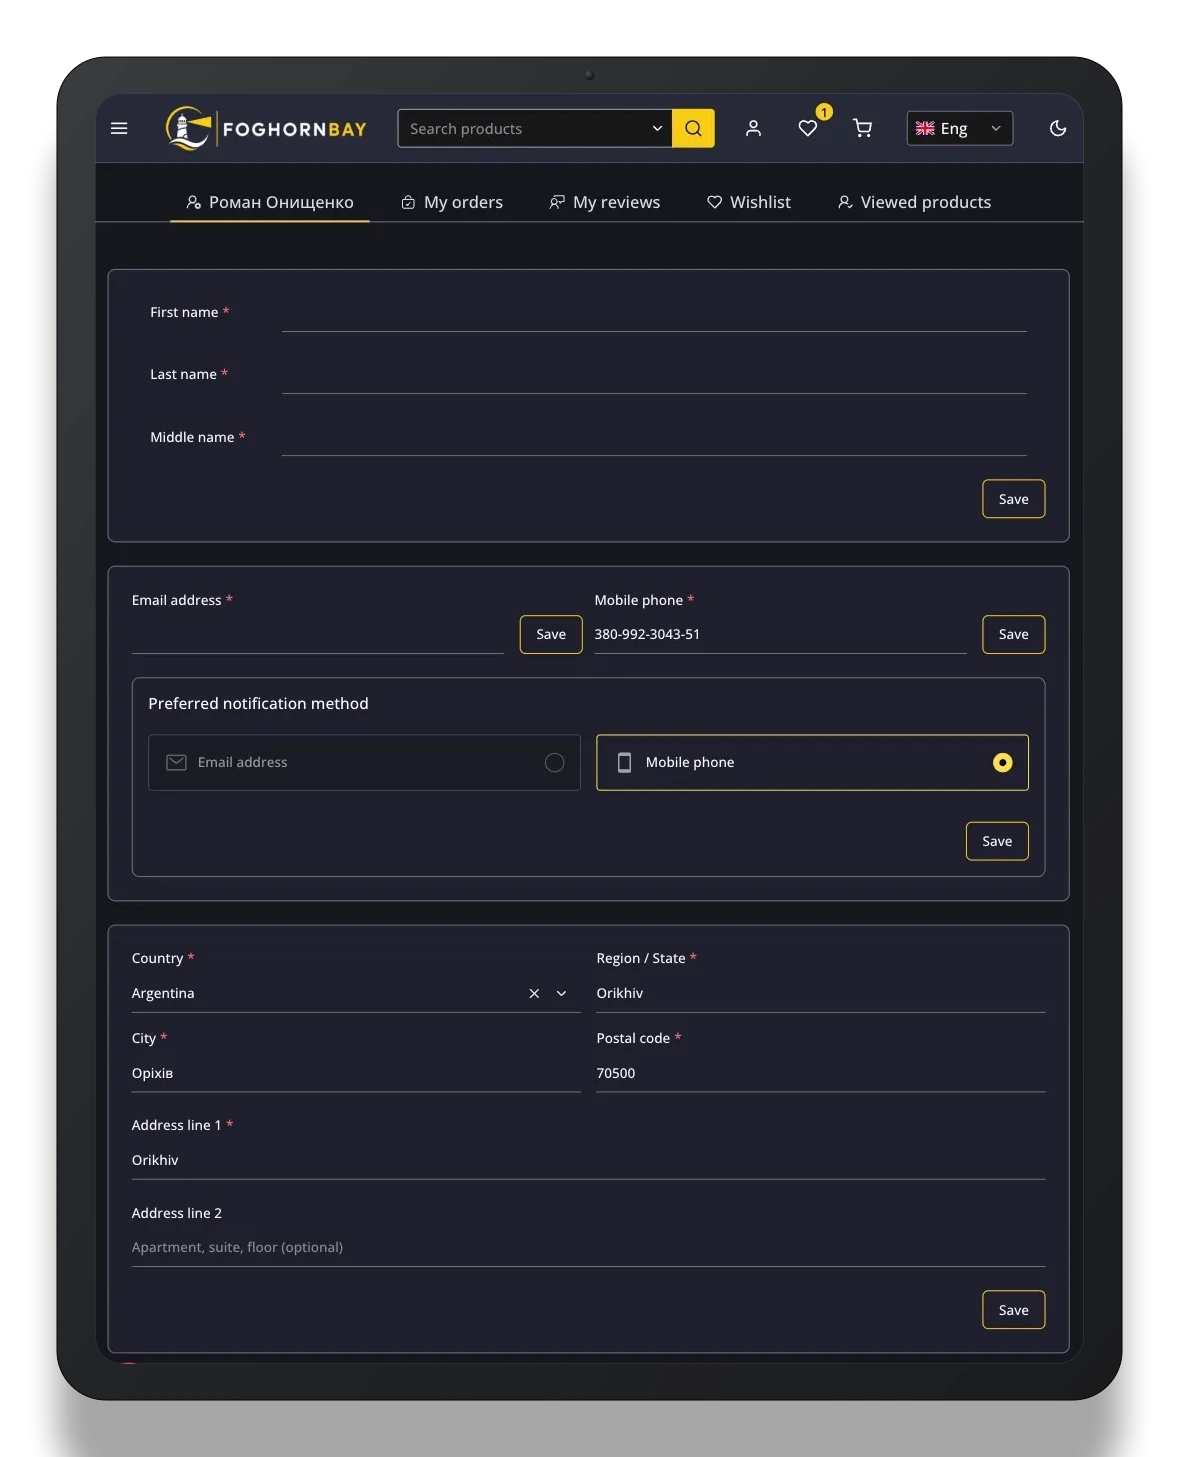Toggle dark mode moon icon
The width and height of the screenshot is (1179, 1457).
tap(1057, 128)
